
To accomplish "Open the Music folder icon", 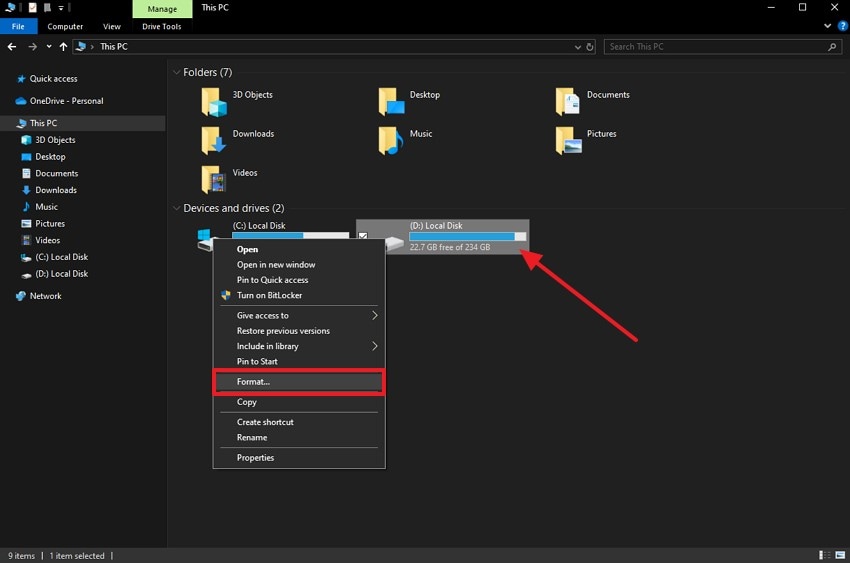I will point(391,141).
